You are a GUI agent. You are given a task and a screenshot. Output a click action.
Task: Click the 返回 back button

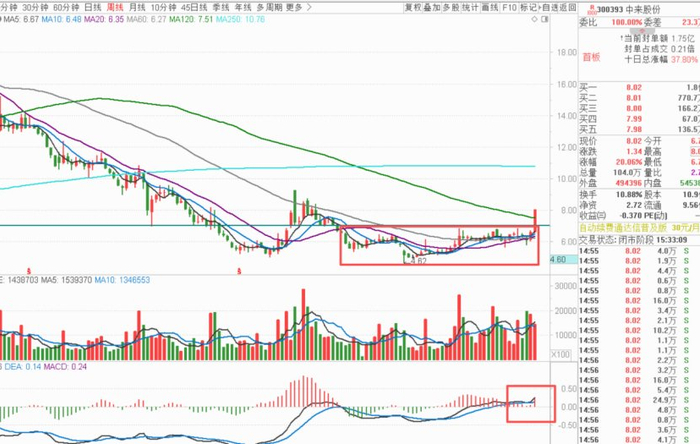click(568, 7)
